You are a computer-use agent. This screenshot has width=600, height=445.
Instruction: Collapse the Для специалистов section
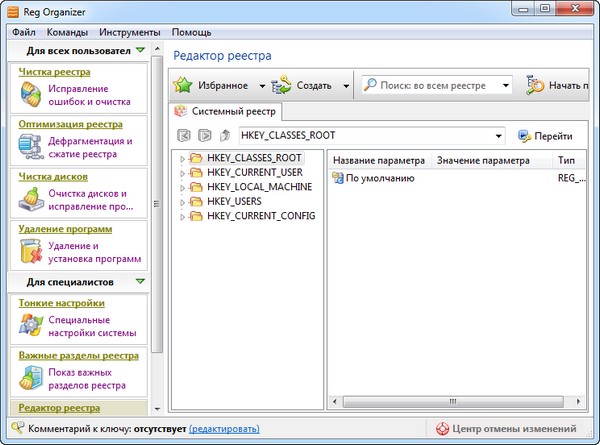point(141,282)
